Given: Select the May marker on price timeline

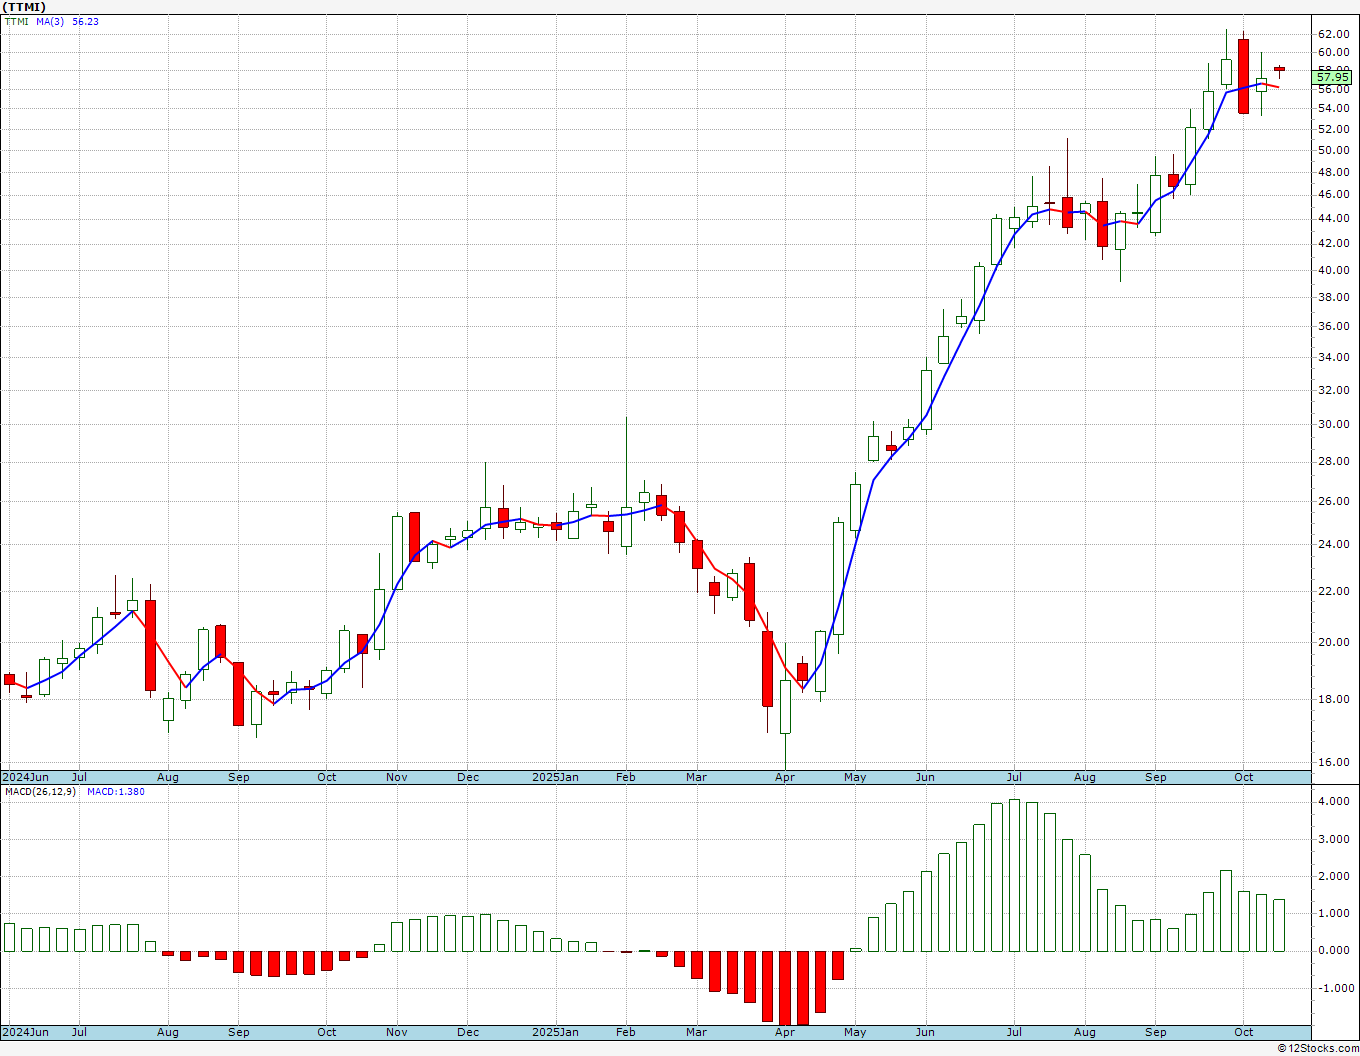Looking at the screenshot, I should coord(855,777).
